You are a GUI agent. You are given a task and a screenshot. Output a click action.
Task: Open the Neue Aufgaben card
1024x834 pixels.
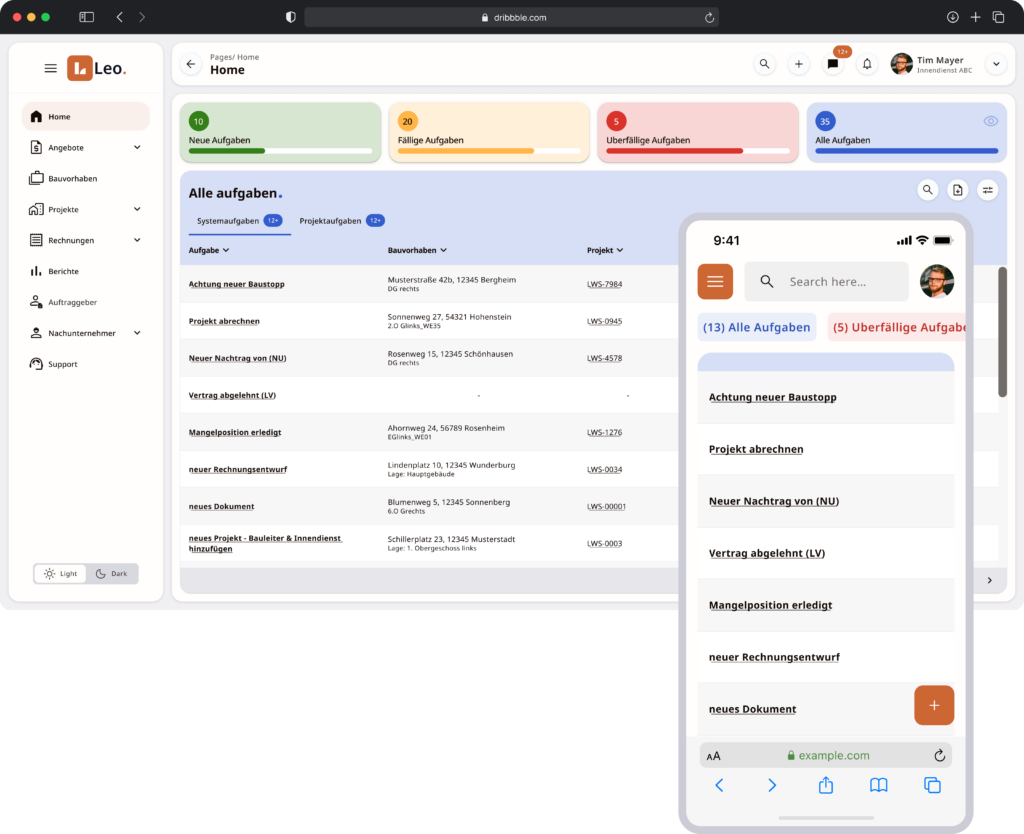(x=280, y=132)
